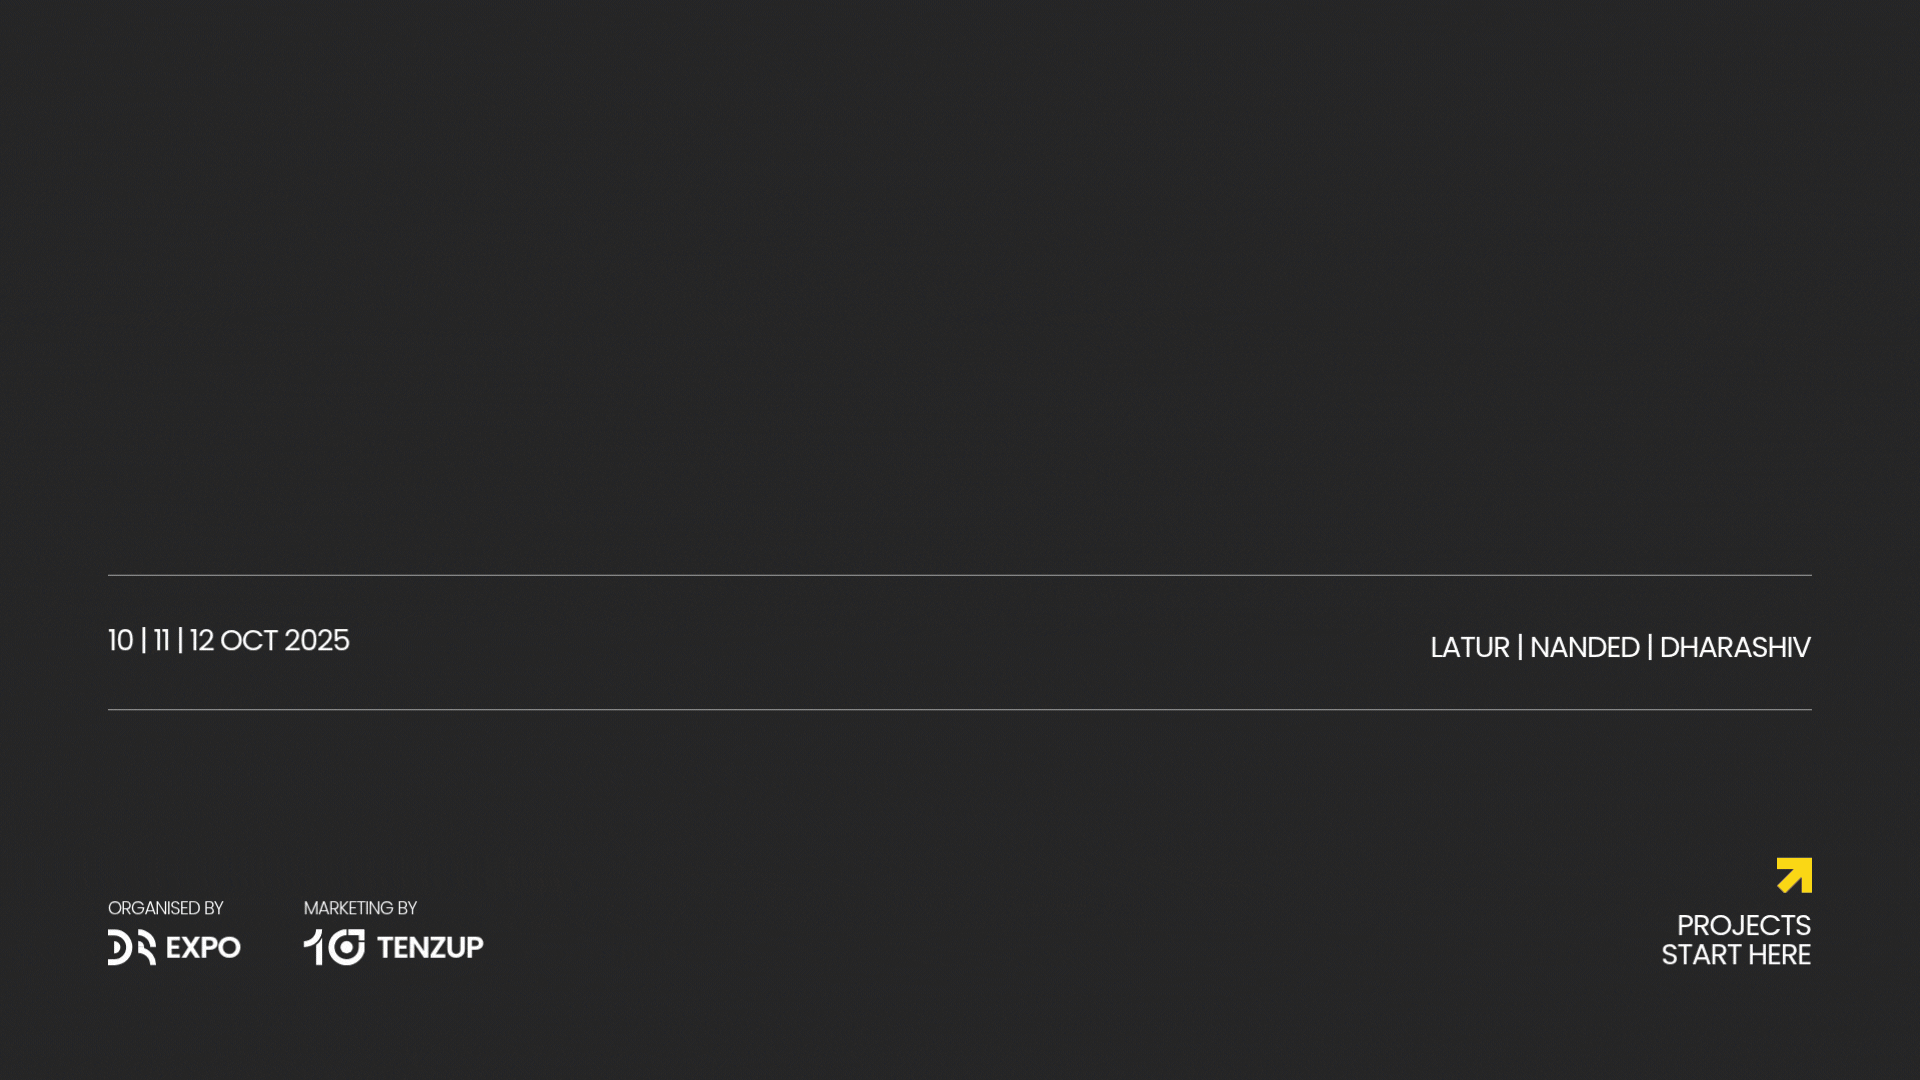Click the word PROJECTS
This screenshot has width=1920, height=1080.
1744,926
